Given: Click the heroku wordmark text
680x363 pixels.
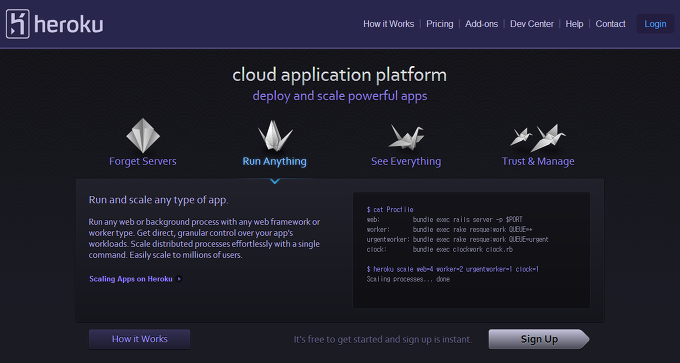Looking at the screenshot, I should pos(69,24).
